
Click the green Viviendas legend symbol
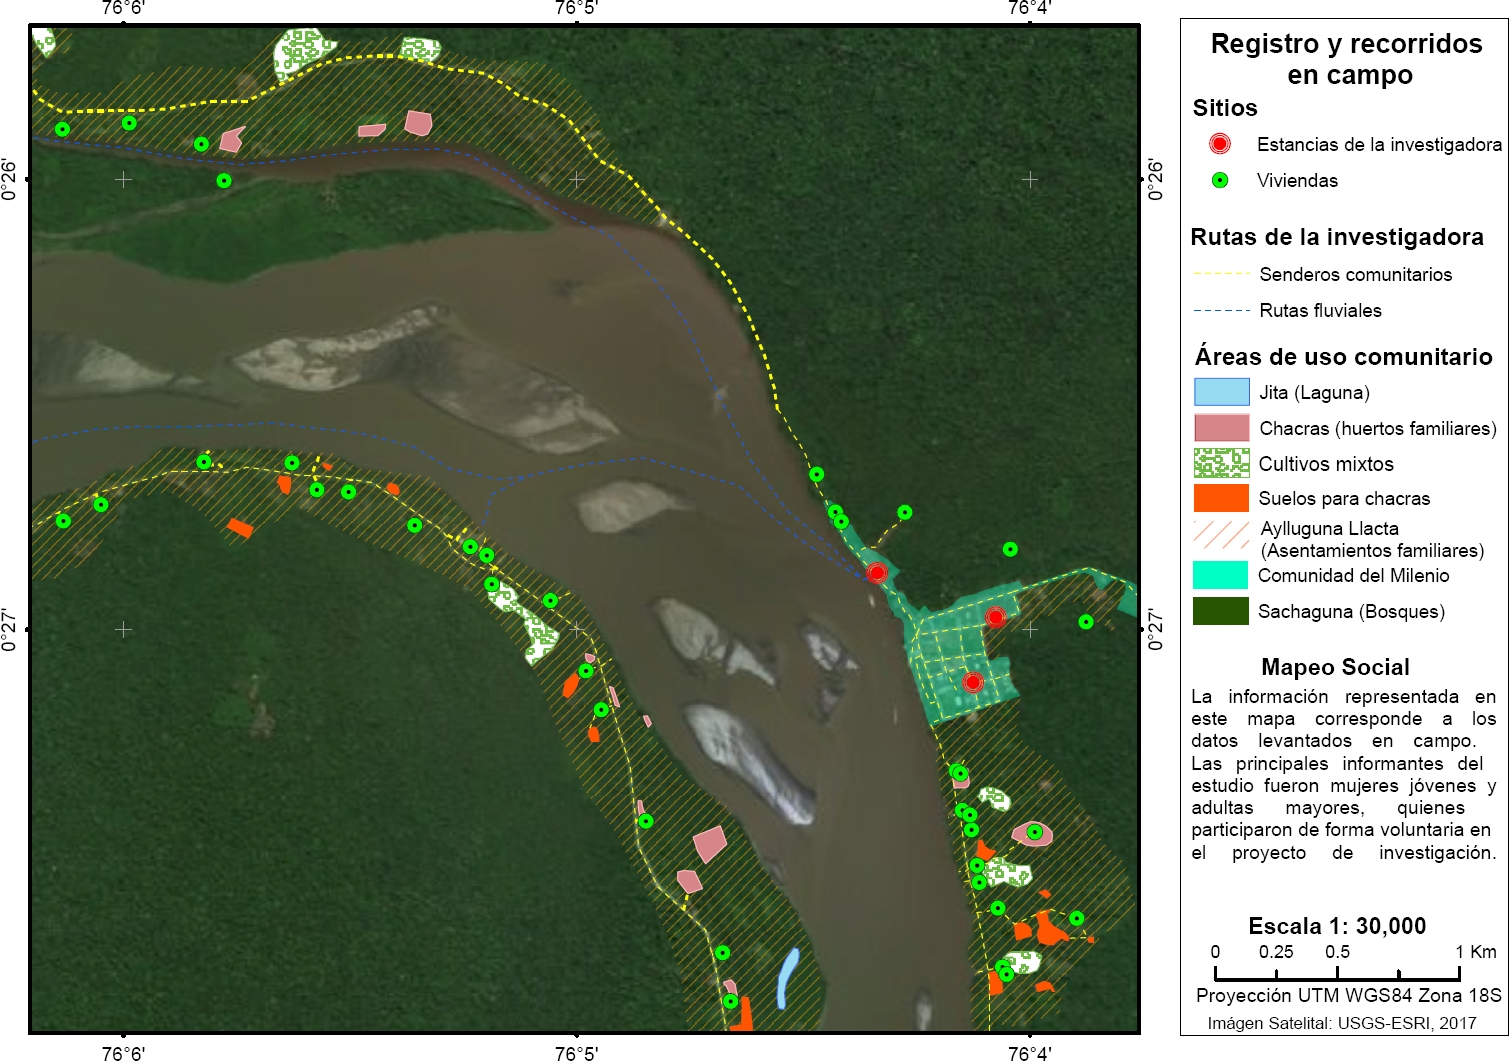click(x=1219, y=180)
